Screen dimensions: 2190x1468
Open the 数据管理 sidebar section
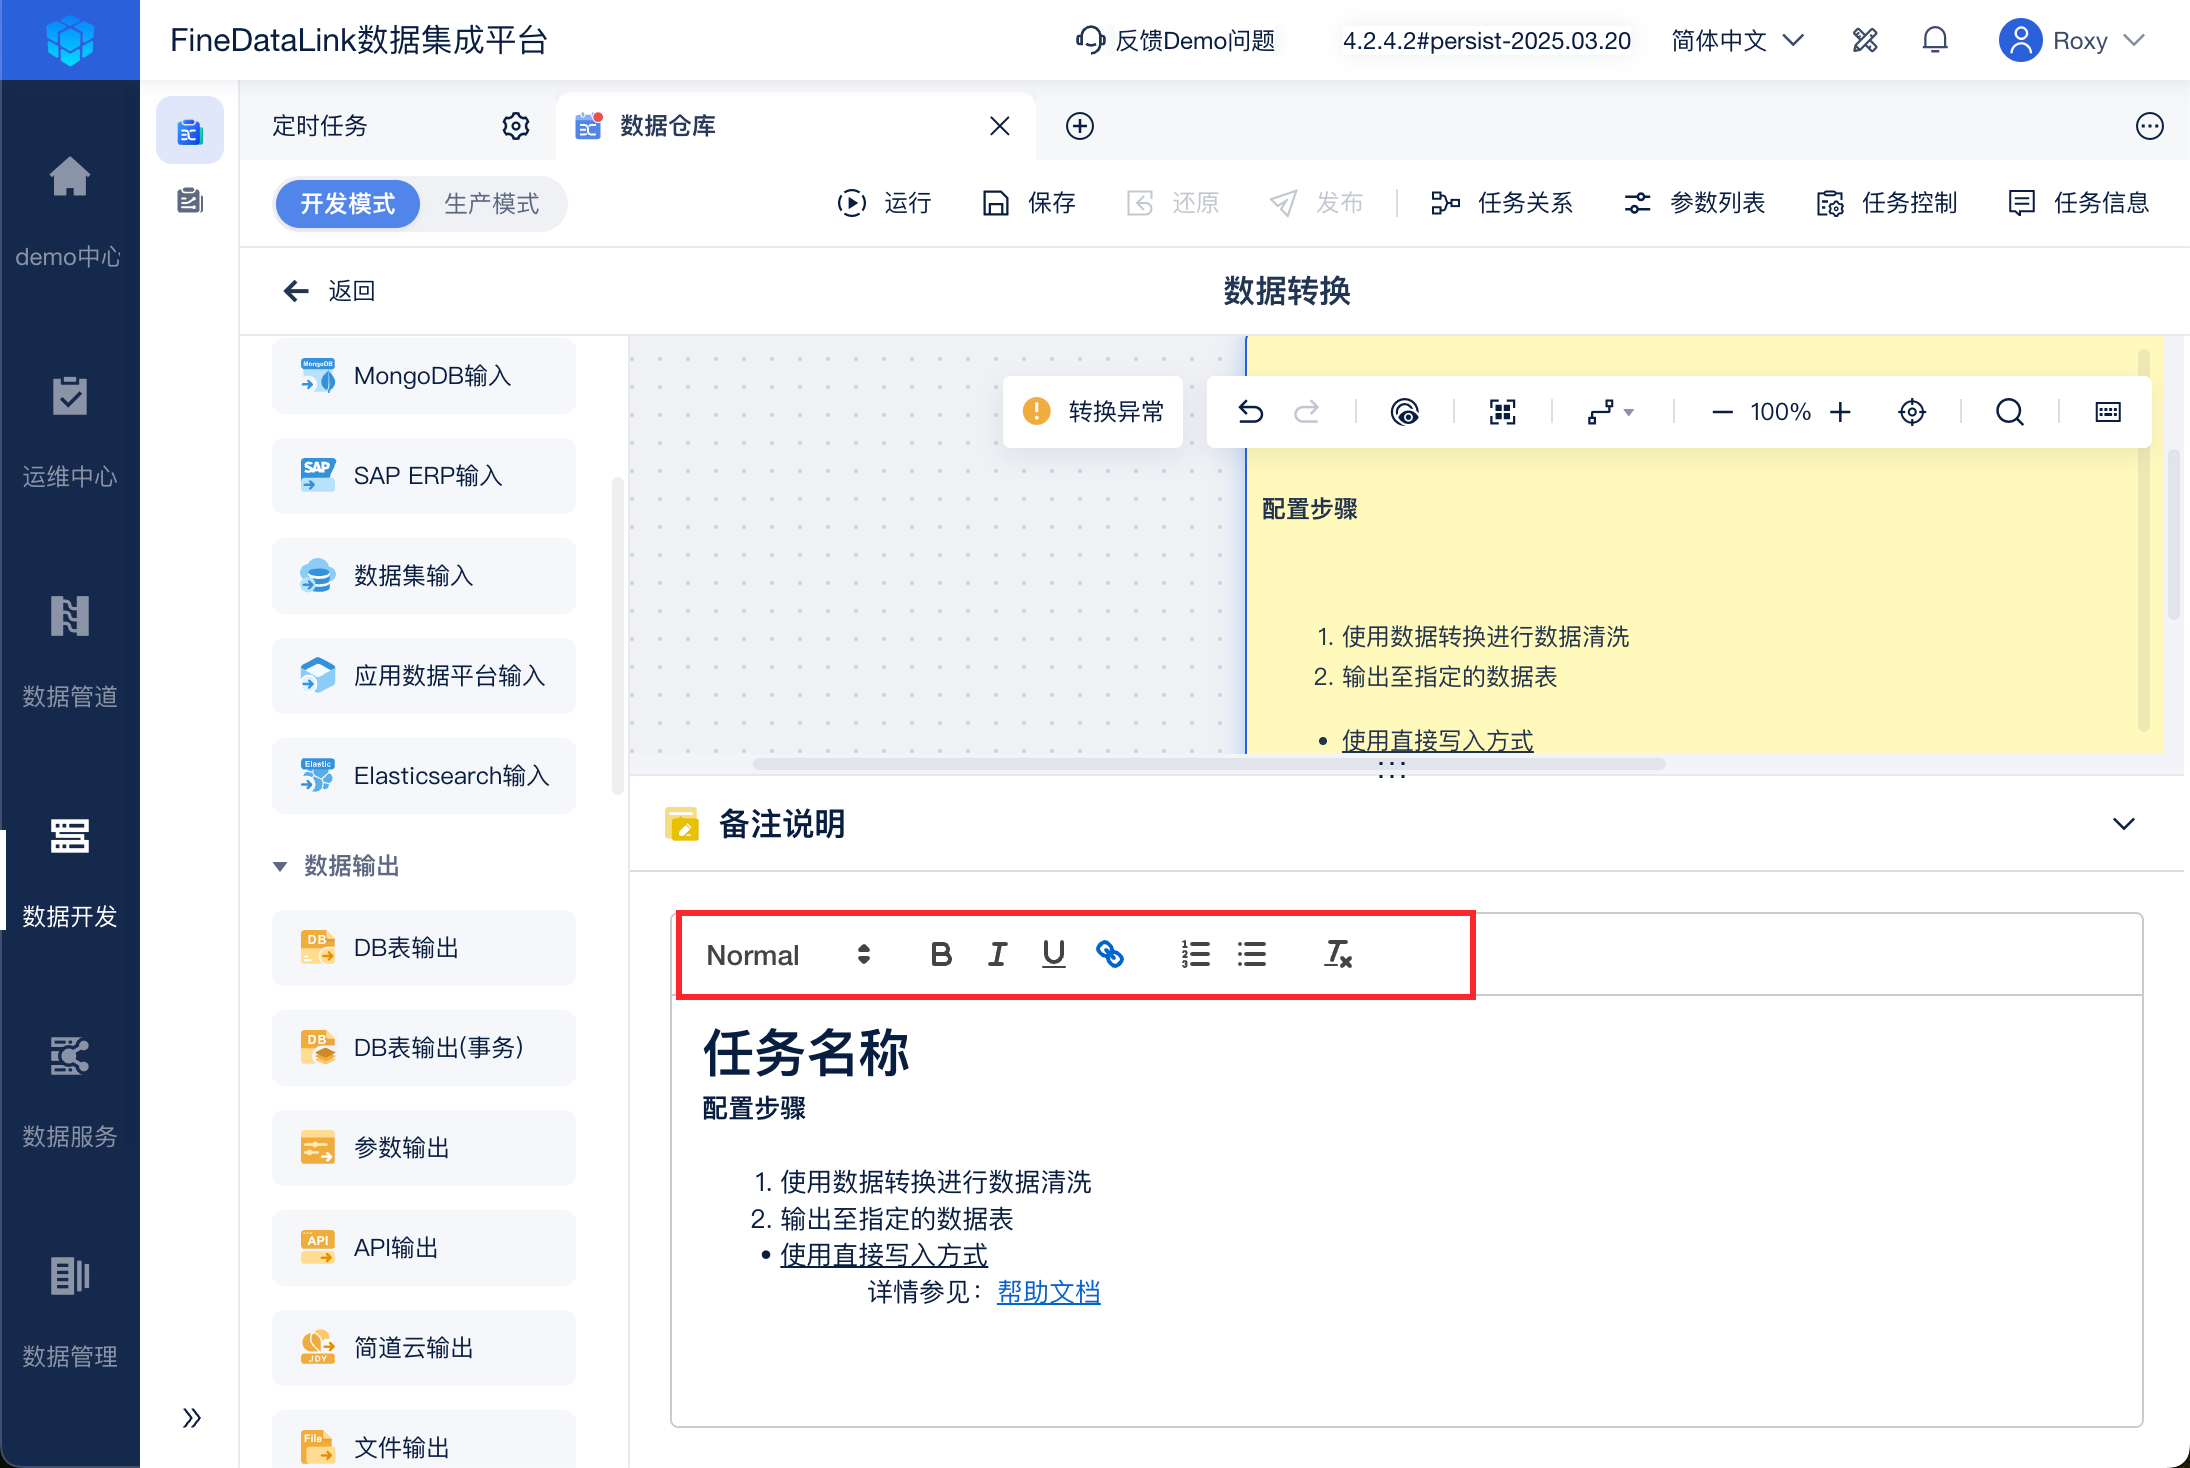(x=69, y=1312)
